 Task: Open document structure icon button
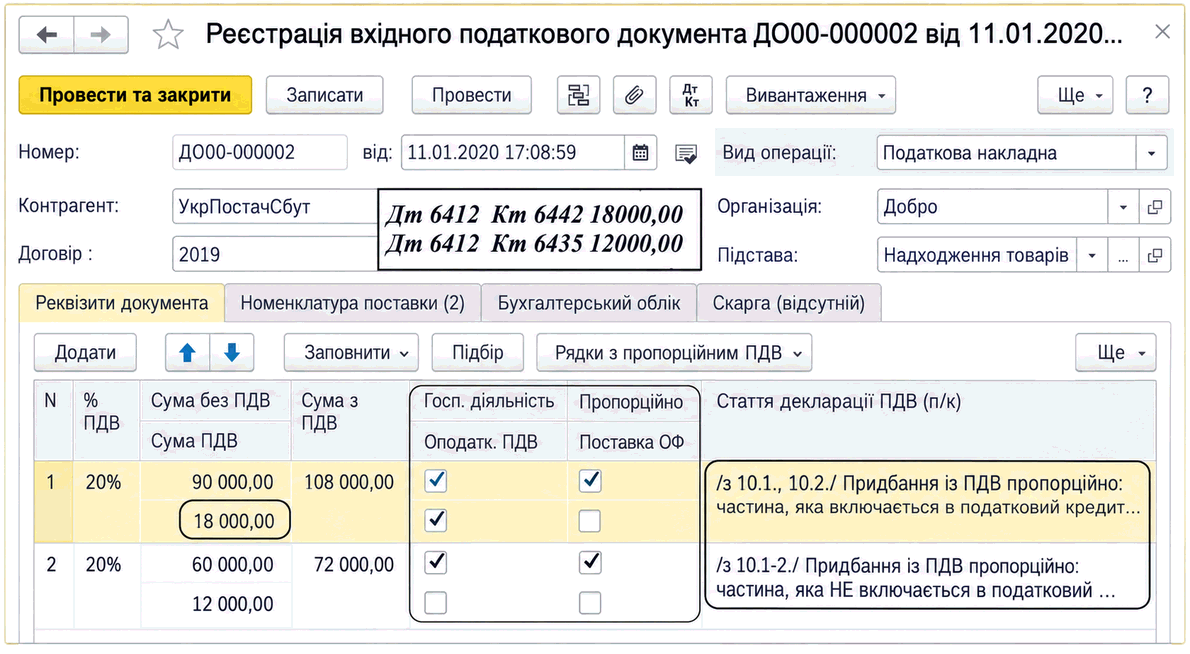tap(578, 95)
